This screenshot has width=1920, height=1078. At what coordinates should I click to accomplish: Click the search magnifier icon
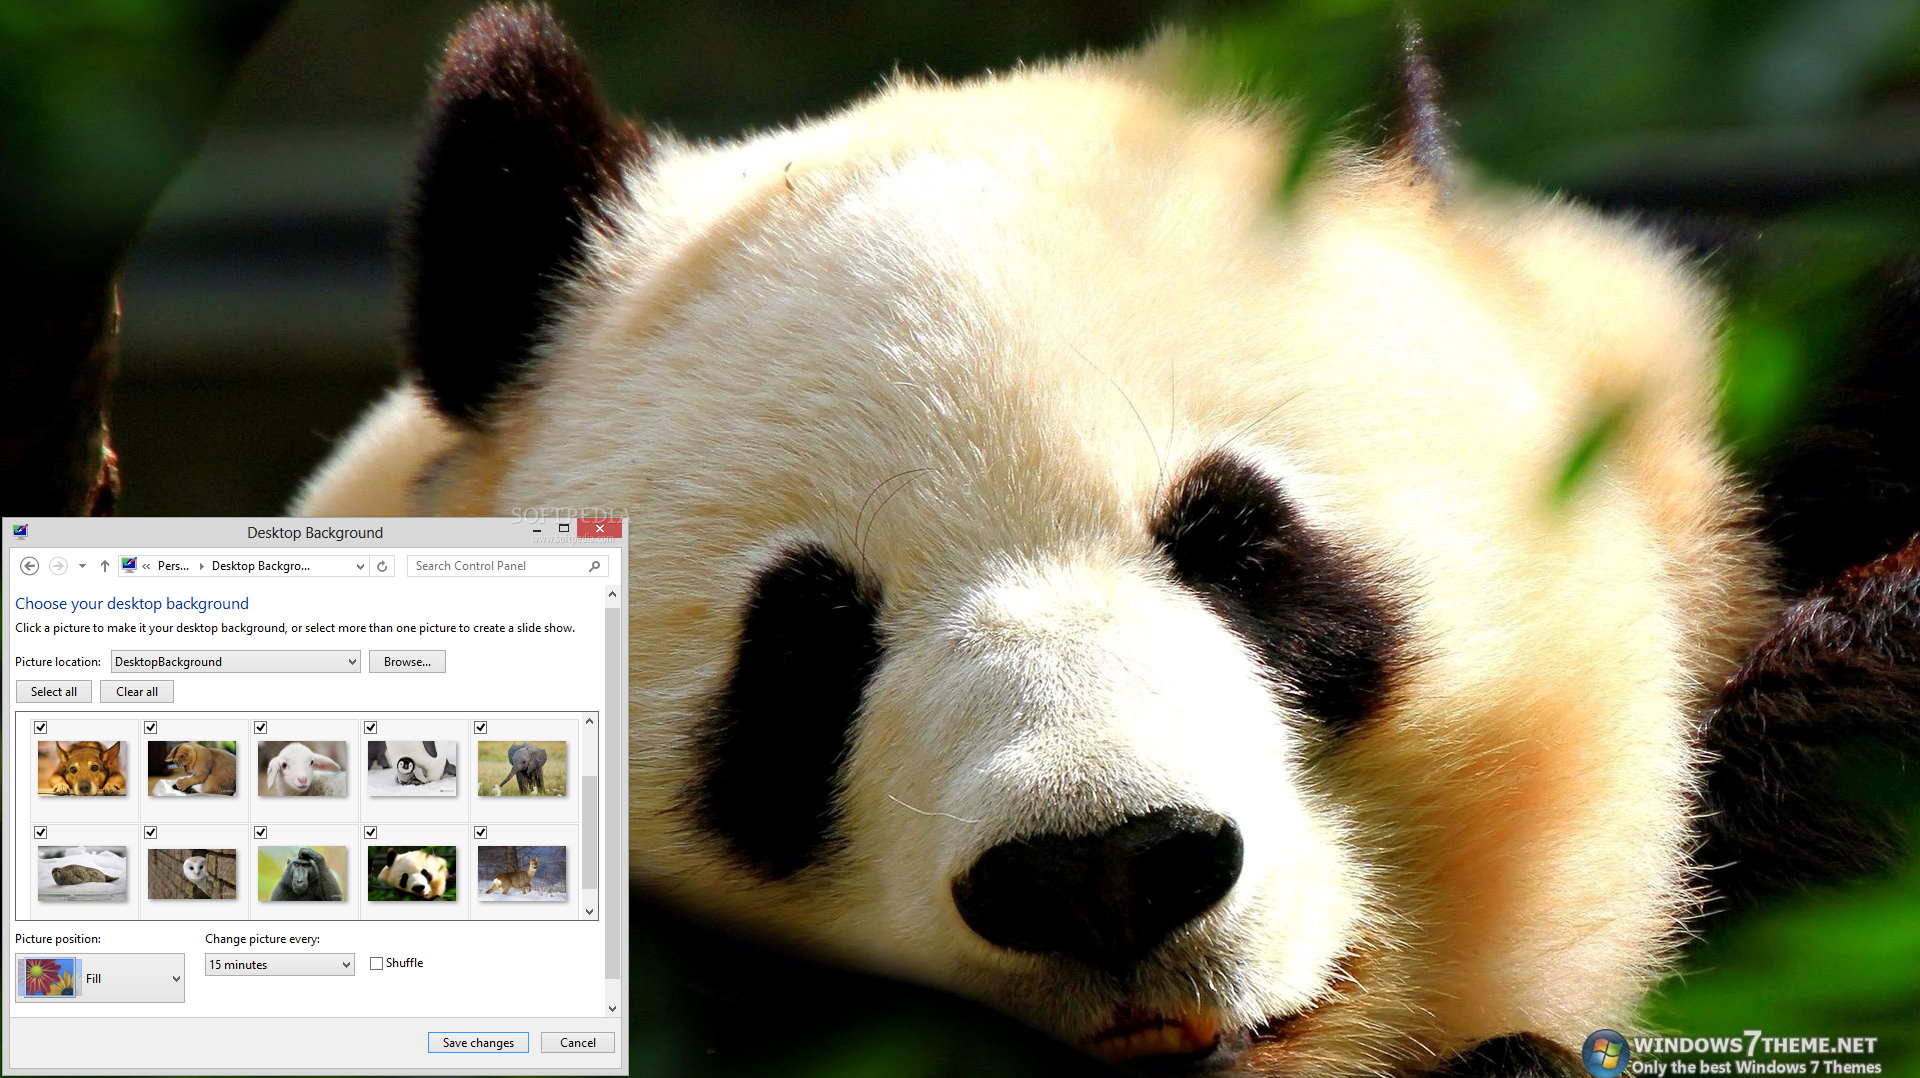(594, 566)
